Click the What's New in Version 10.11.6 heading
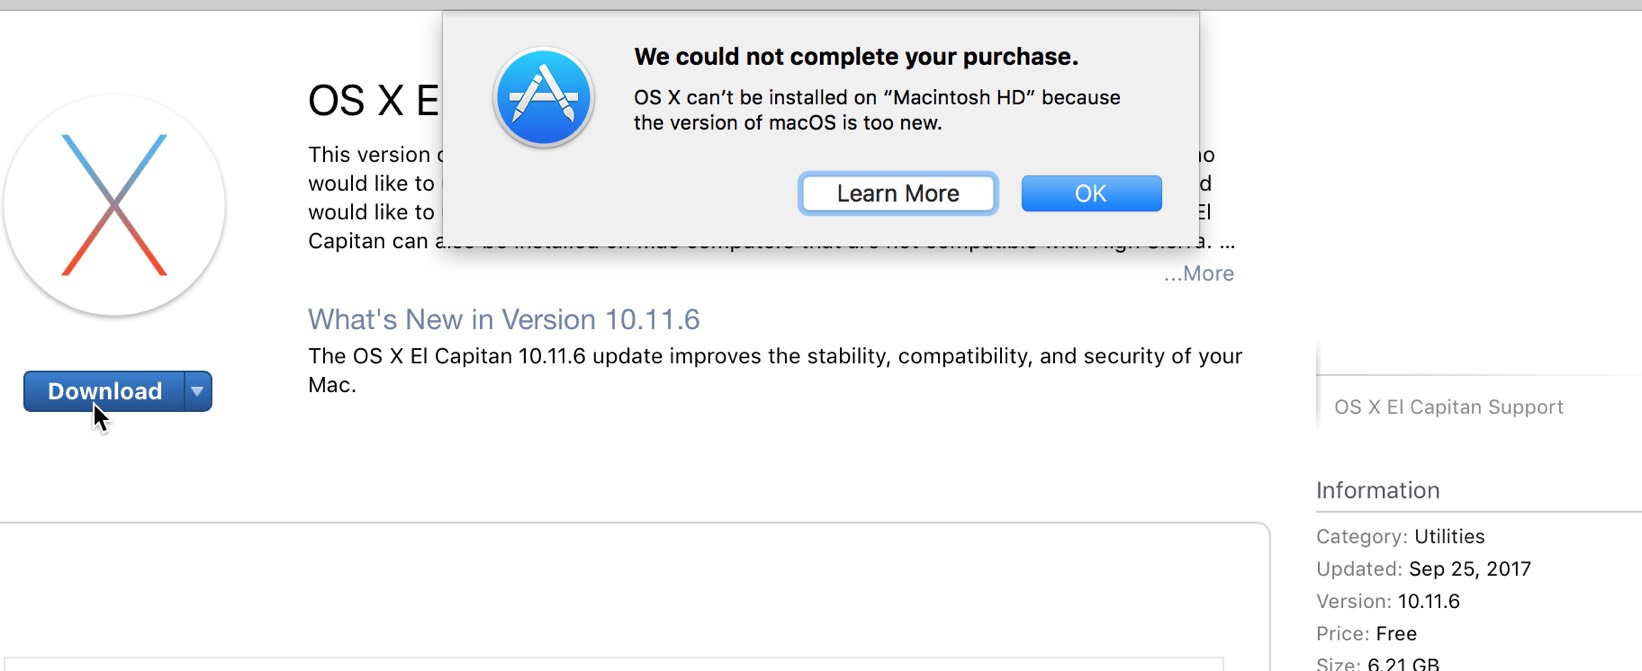Screen dimensions: 1642x671 coord(503,319)
